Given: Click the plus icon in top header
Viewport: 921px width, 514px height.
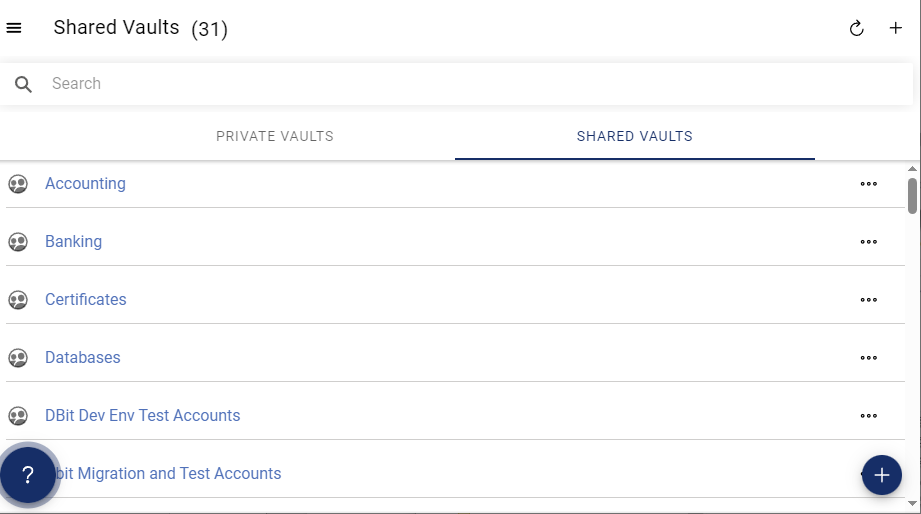Looking at the screenshot, I should (x=895, y=28).
